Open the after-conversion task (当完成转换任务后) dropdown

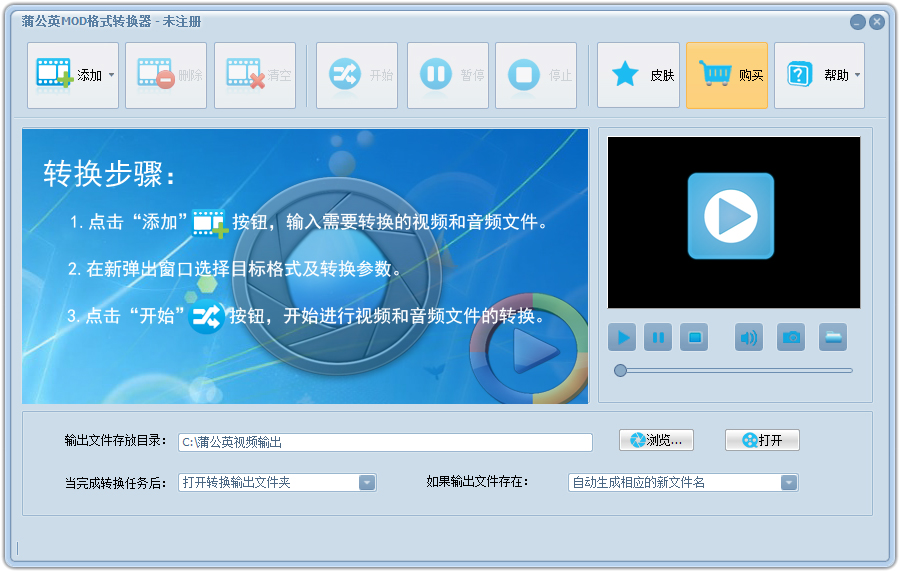367,483
